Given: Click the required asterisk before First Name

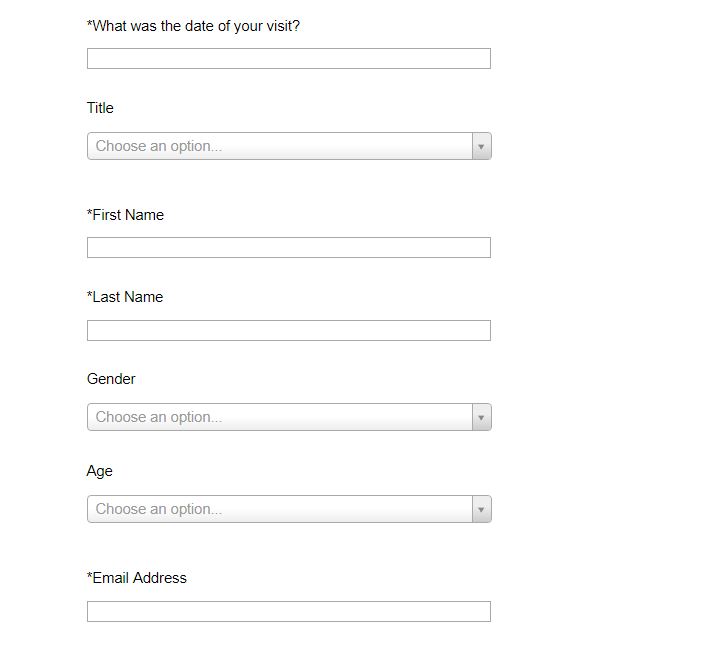Looking at the screenshot, I should click(90, 214).
